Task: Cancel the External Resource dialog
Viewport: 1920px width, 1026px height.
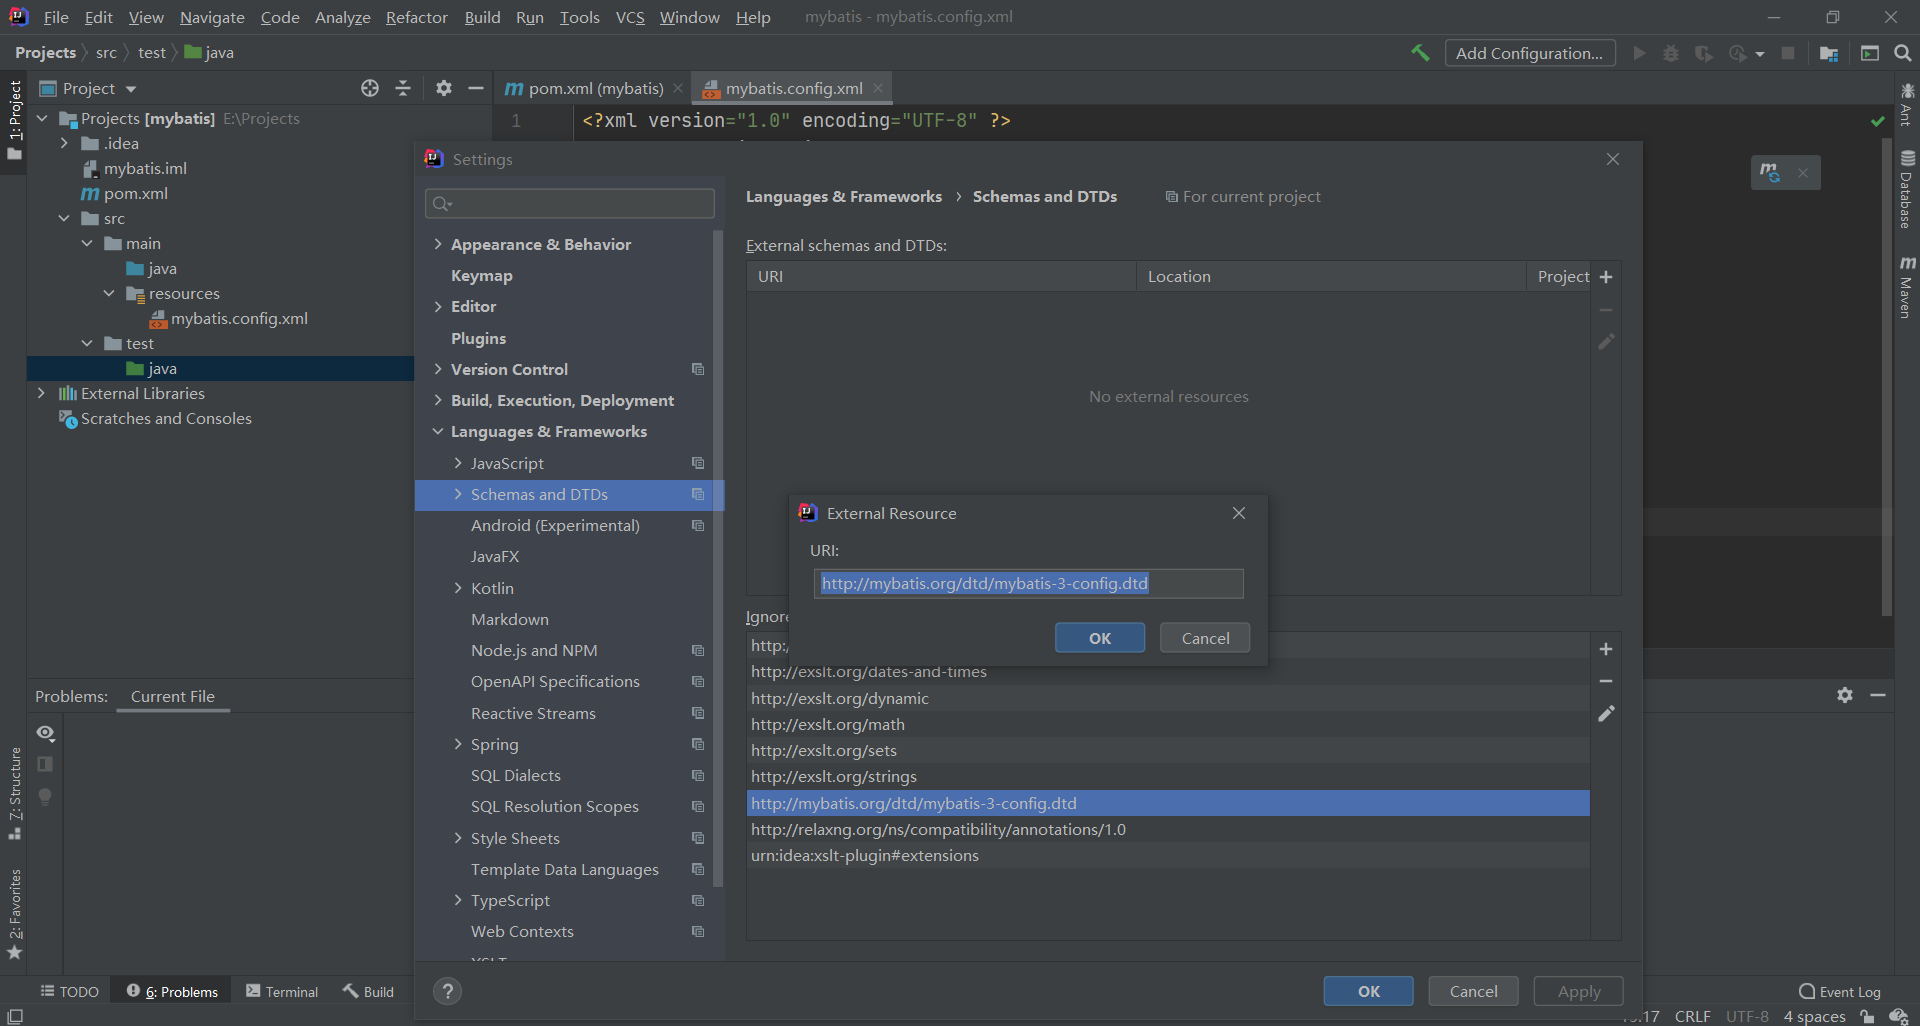Action: (x=1205, y=638)
